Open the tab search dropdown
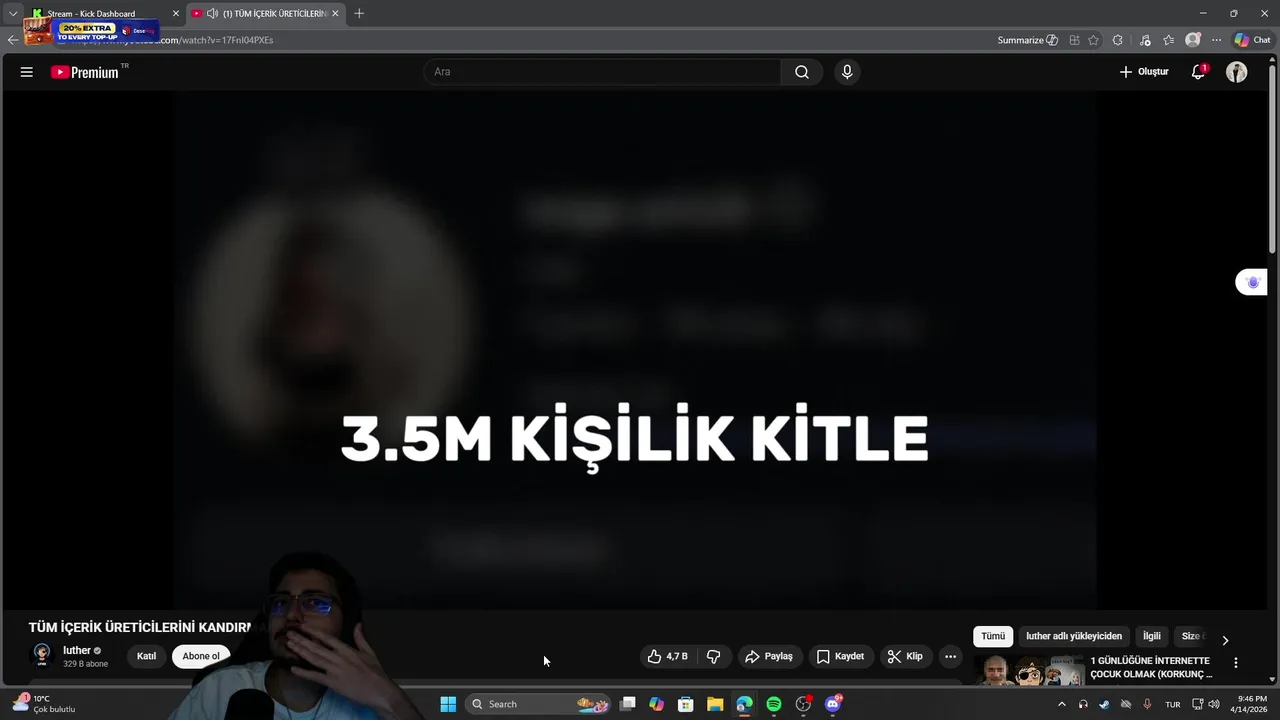 [13, 14]
